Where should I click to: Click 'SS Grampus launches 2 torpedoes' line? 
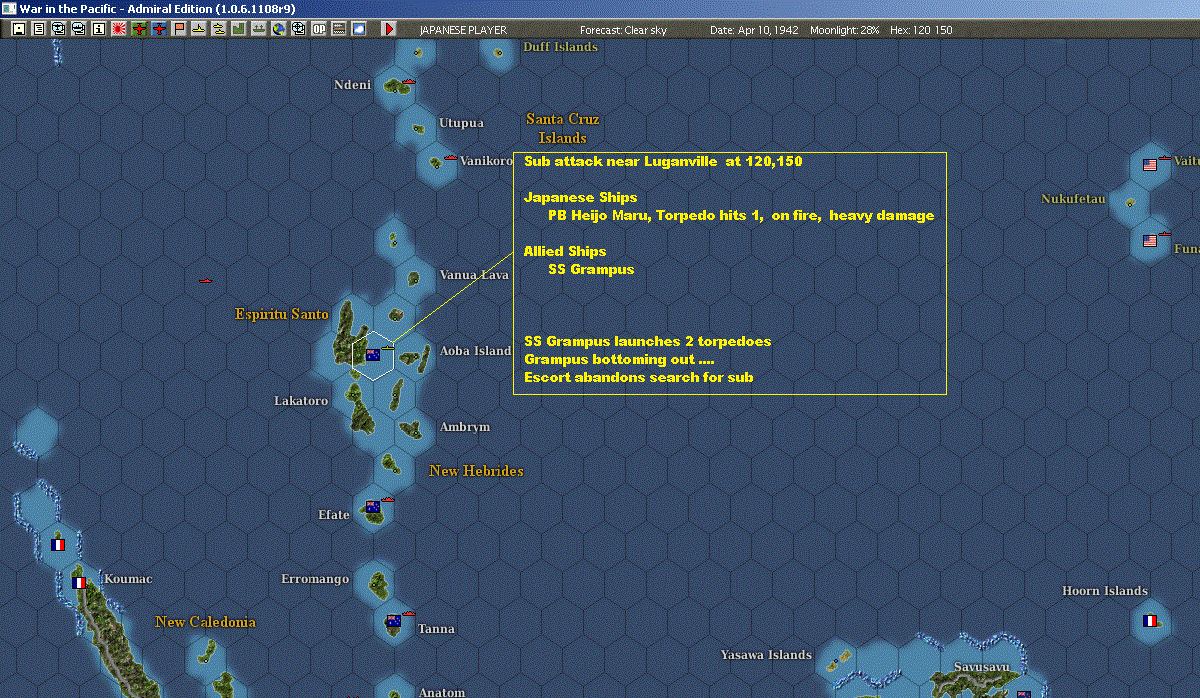[x=647, y=341]
